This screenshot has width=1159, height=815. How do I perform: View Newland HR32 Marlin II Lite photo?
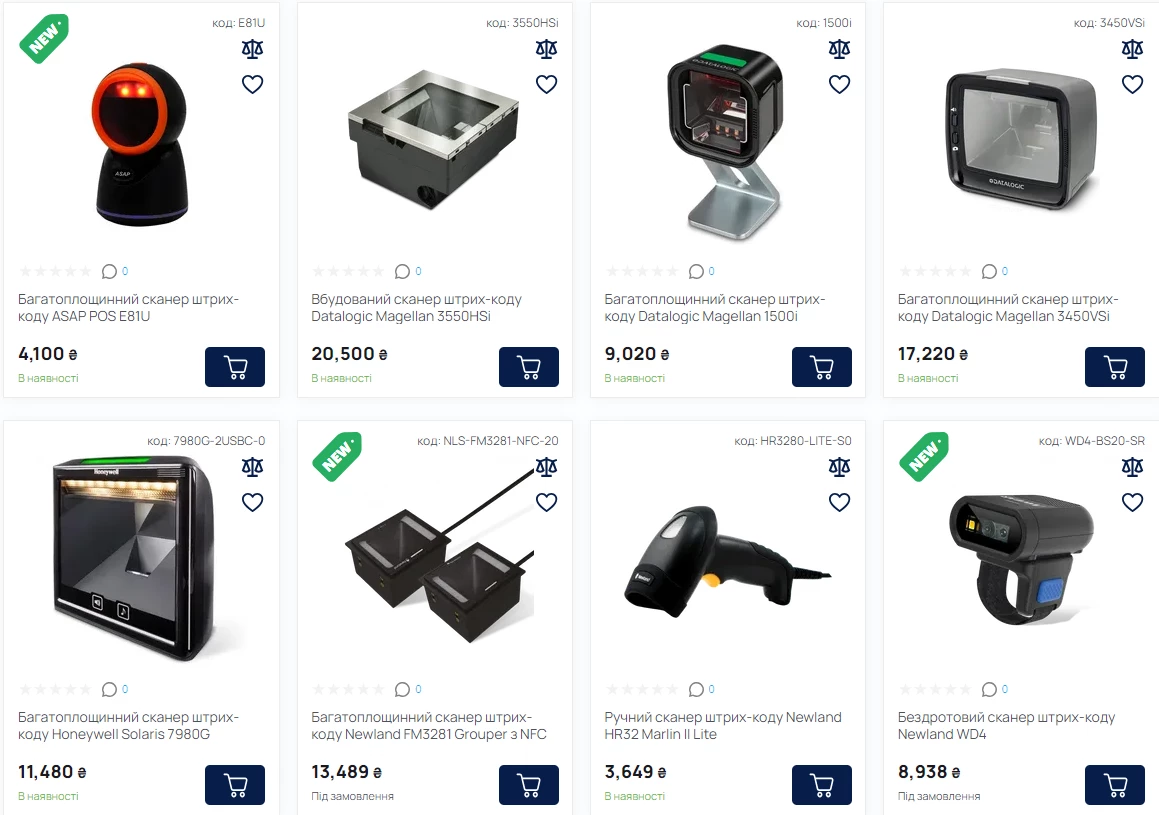[727, 564]
